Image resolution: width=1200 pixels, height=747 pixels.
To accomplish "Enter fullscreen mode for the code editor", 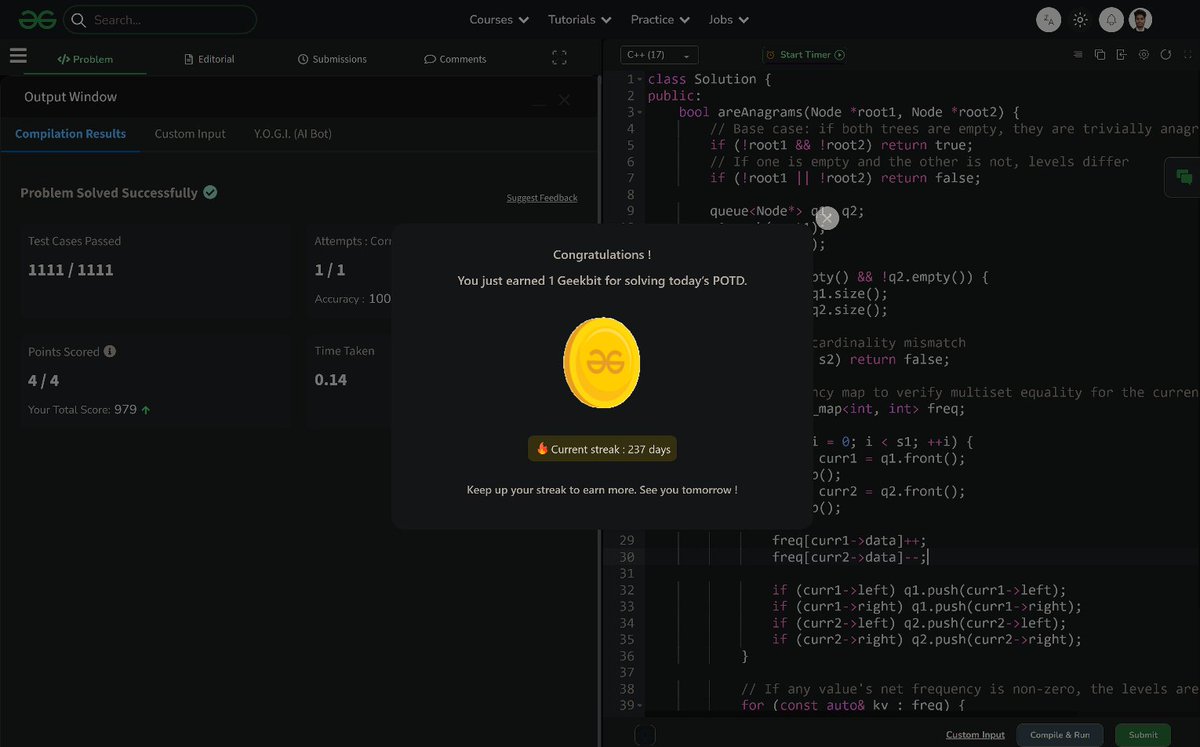I will coord(1187,55).
